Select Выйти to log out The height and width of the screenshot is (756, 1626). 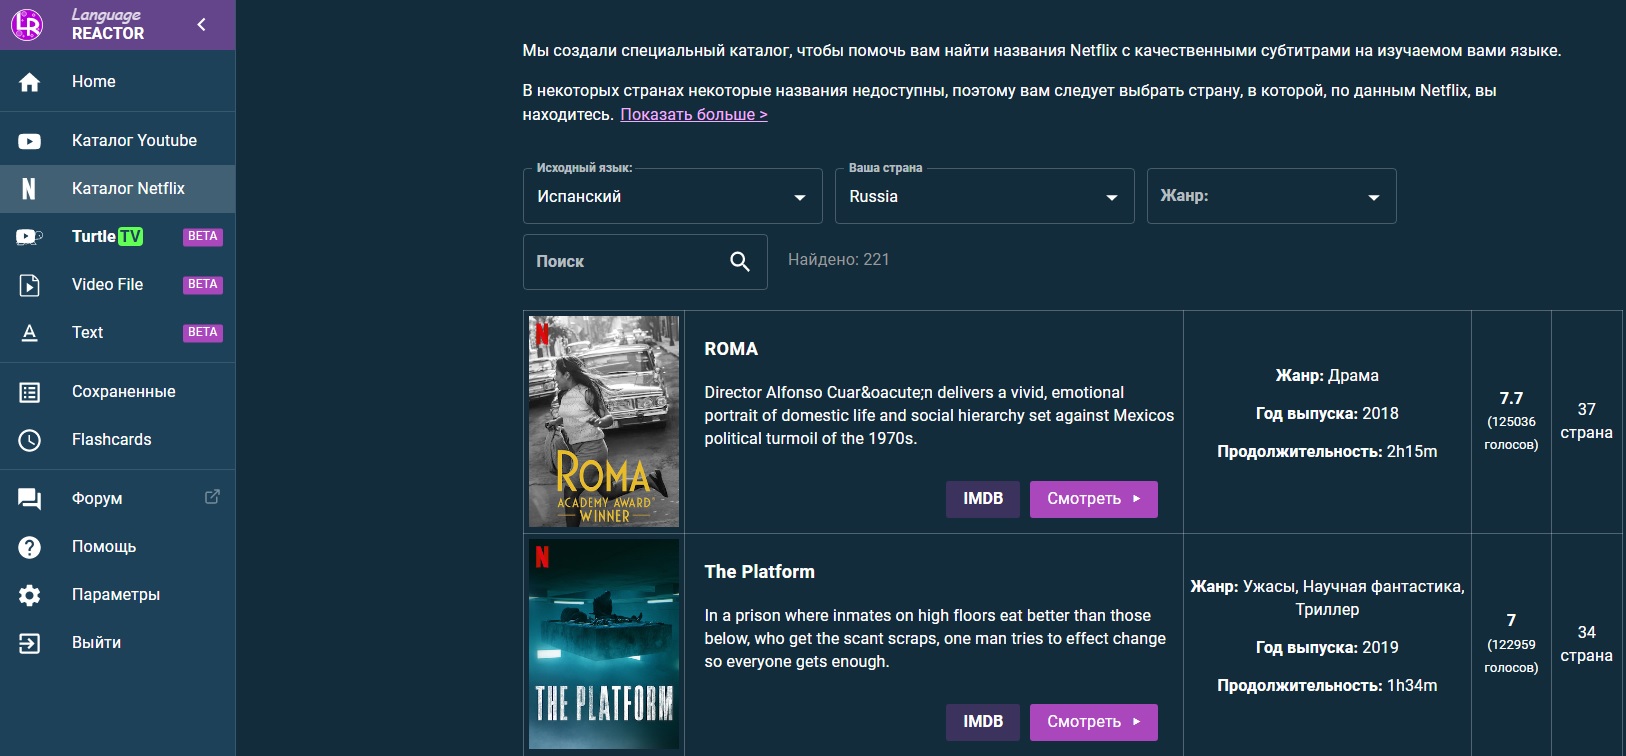click(118, 643)
